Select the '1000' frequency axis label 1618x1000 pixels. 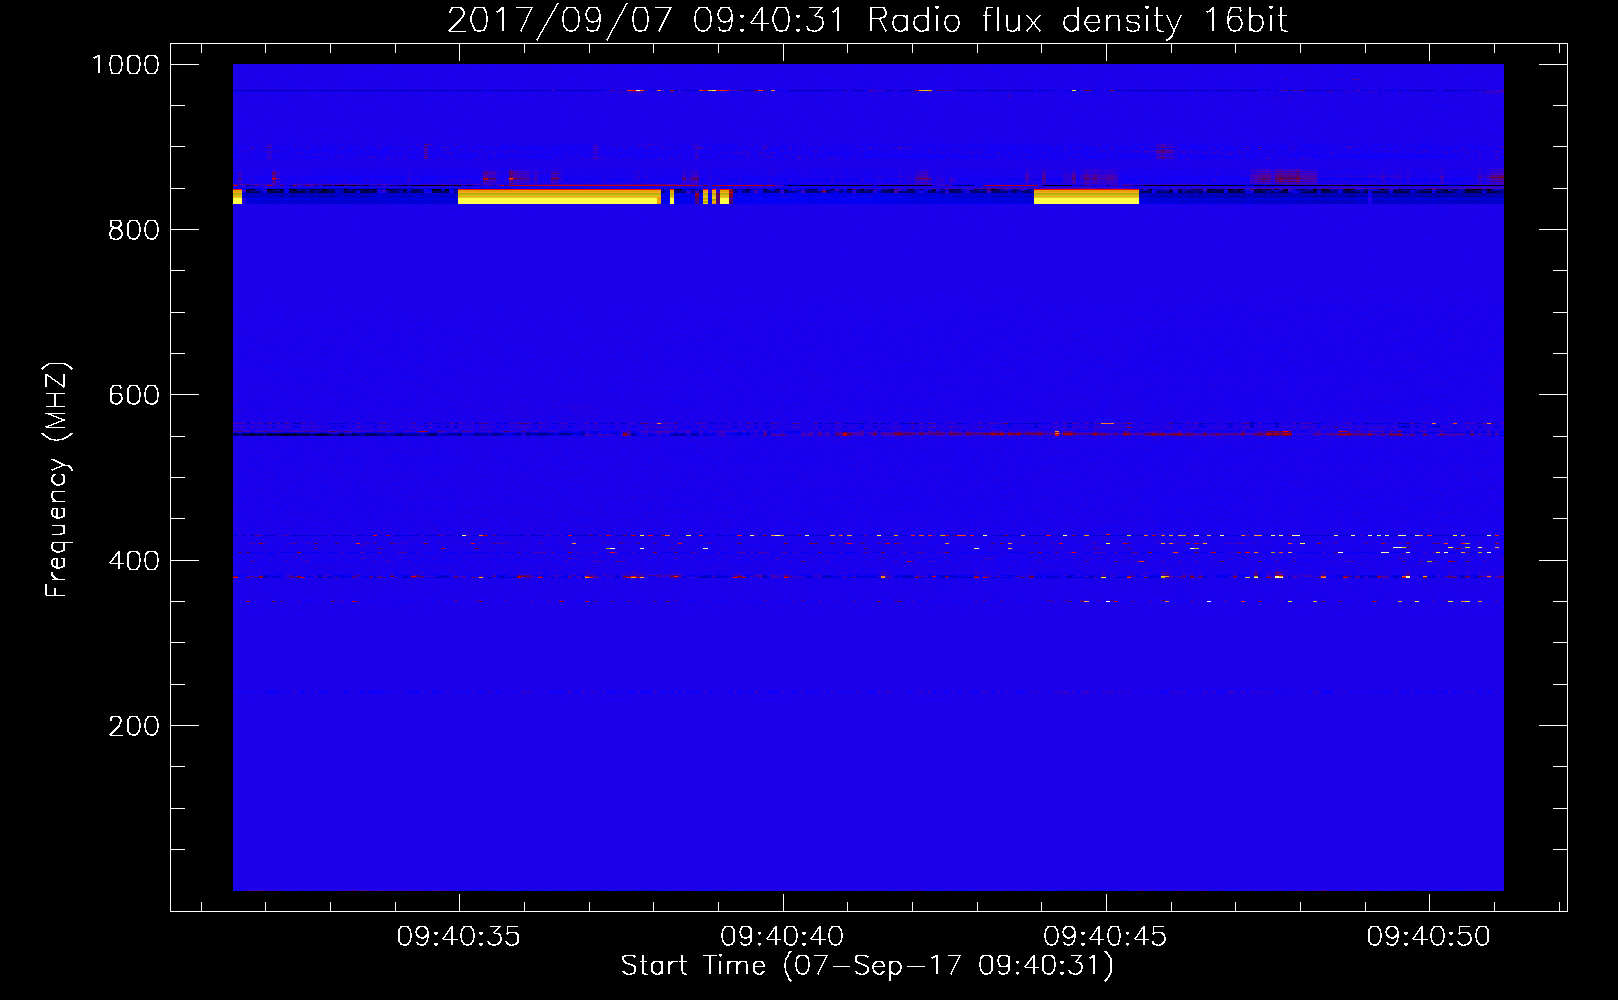[x=125, y=65]
